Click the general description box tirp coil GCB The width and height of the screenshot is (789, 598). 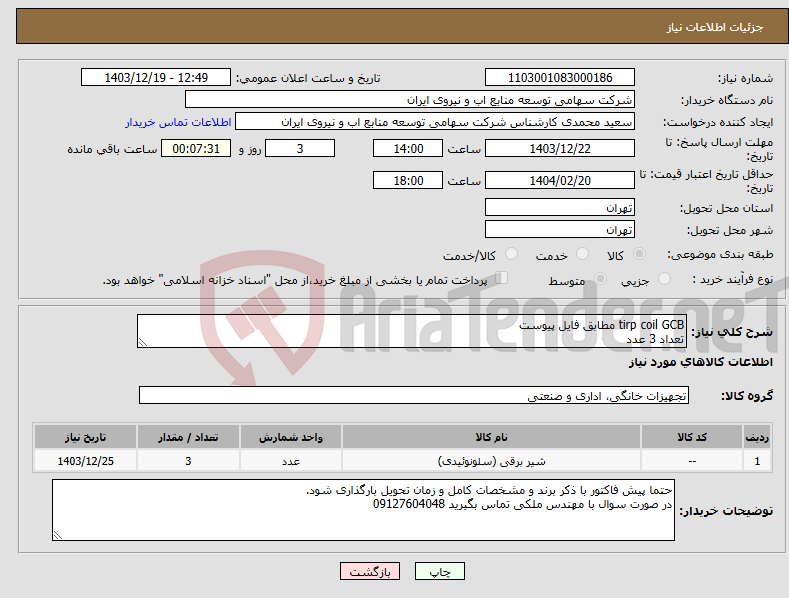coord(412,331)
